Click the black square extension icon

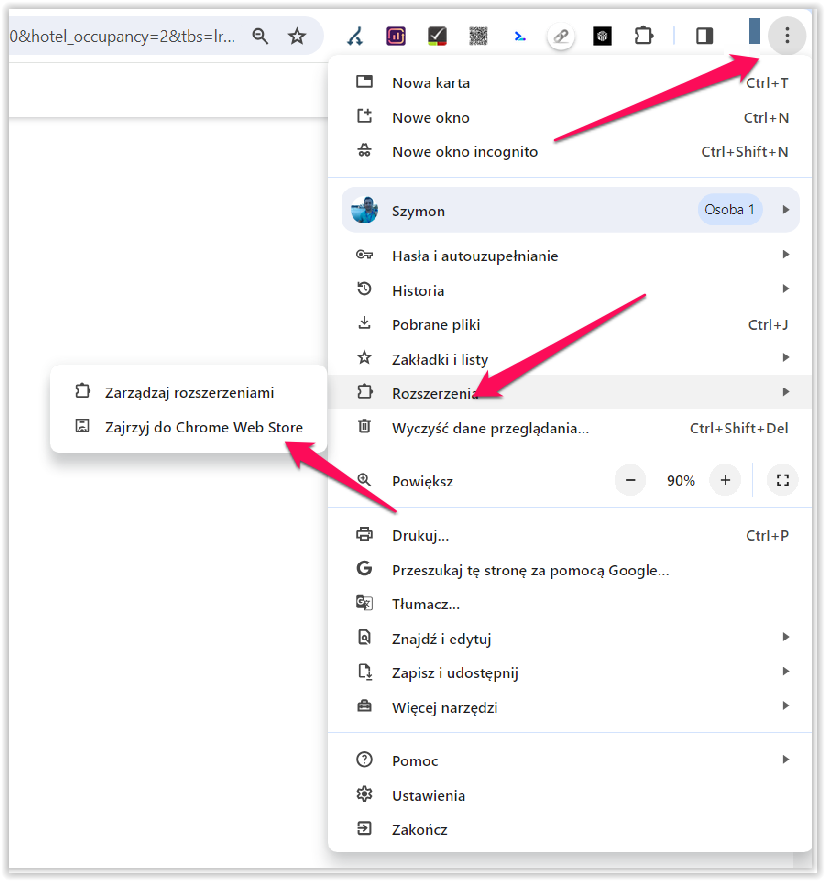(x=602, y=36)
